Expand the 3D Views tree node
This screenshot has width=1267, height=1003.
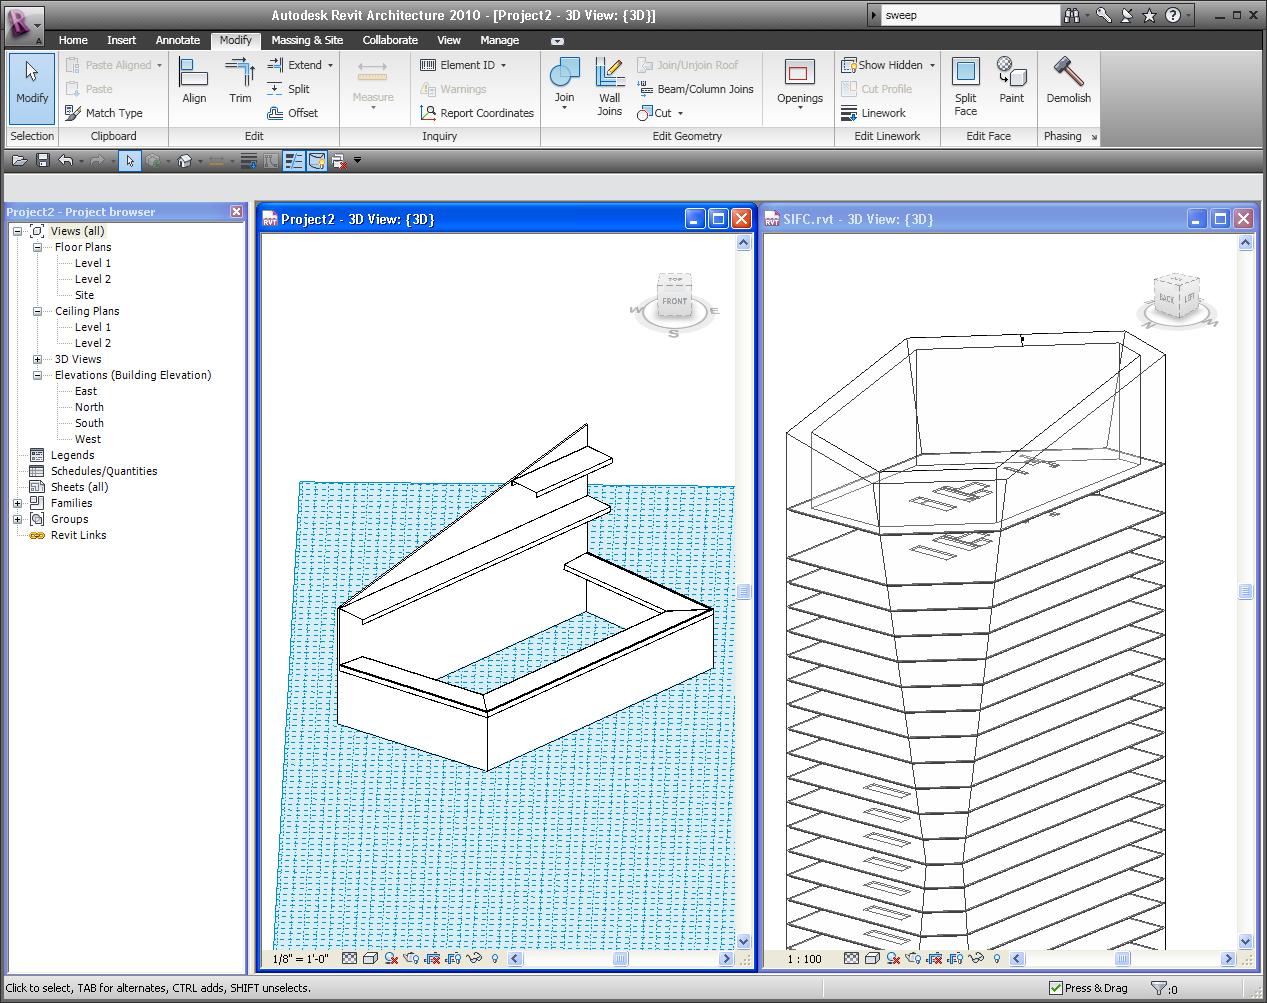(37, 359)
